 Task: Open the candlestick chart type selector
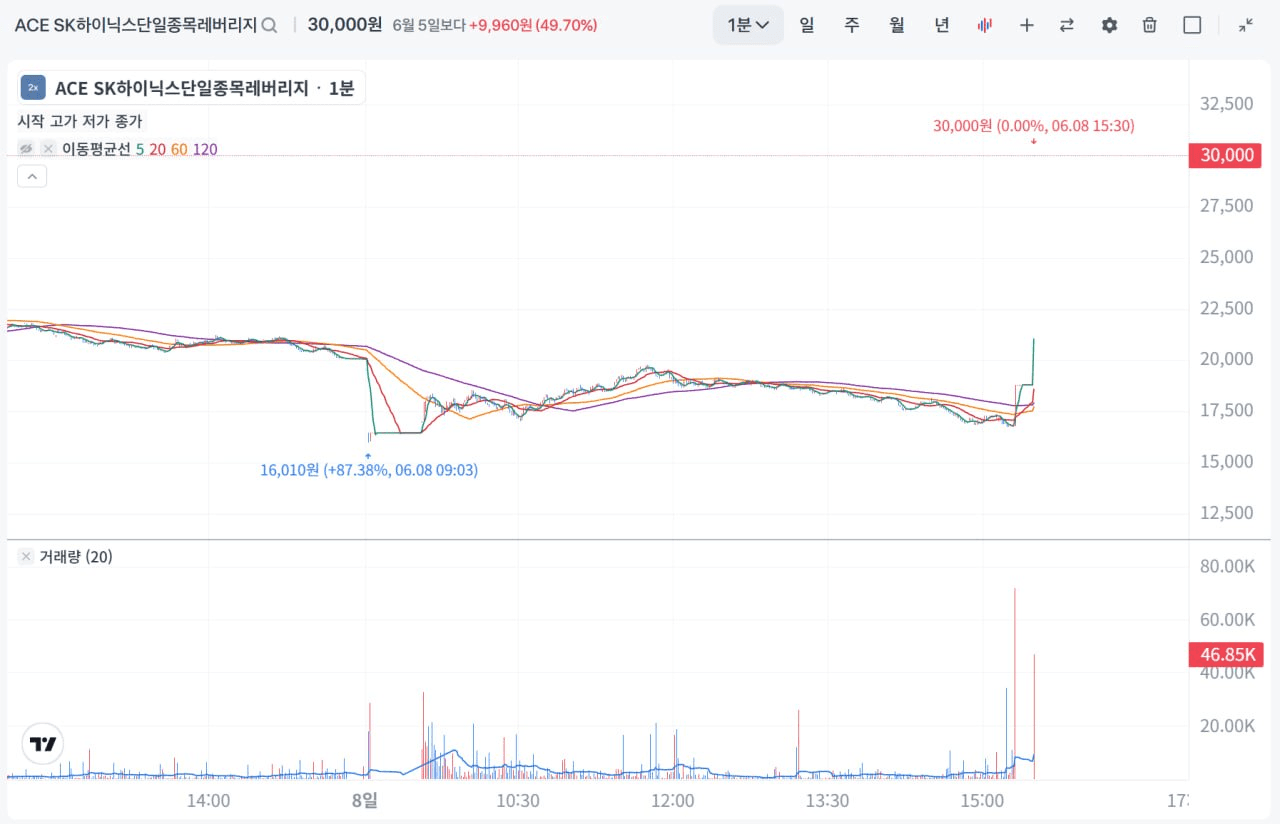(x=985, y=25)
